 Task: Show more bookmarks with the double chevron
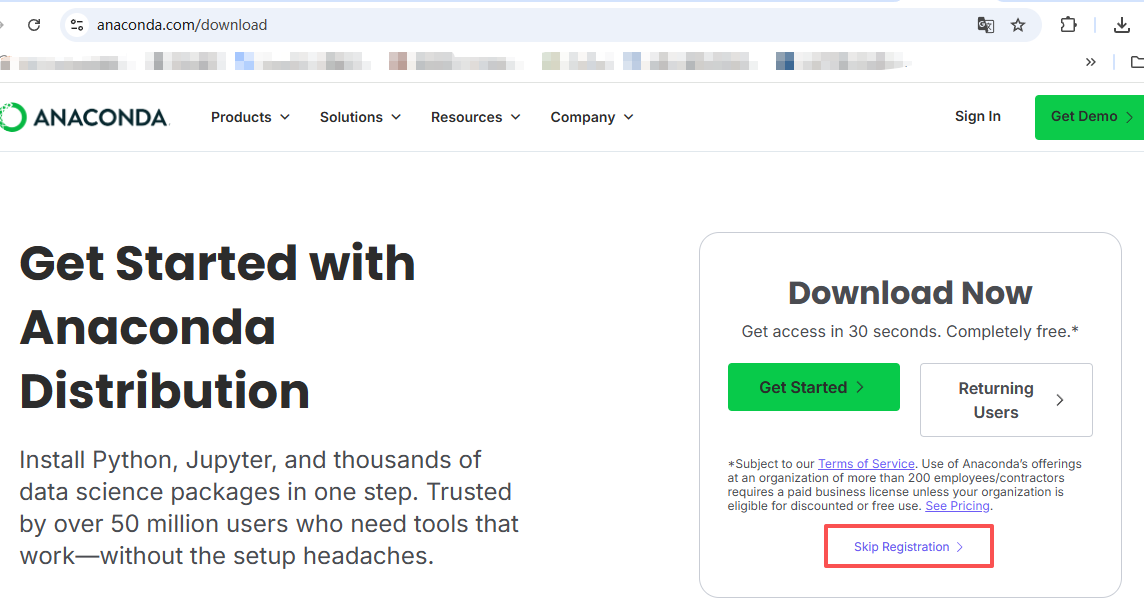[1091, 62]
